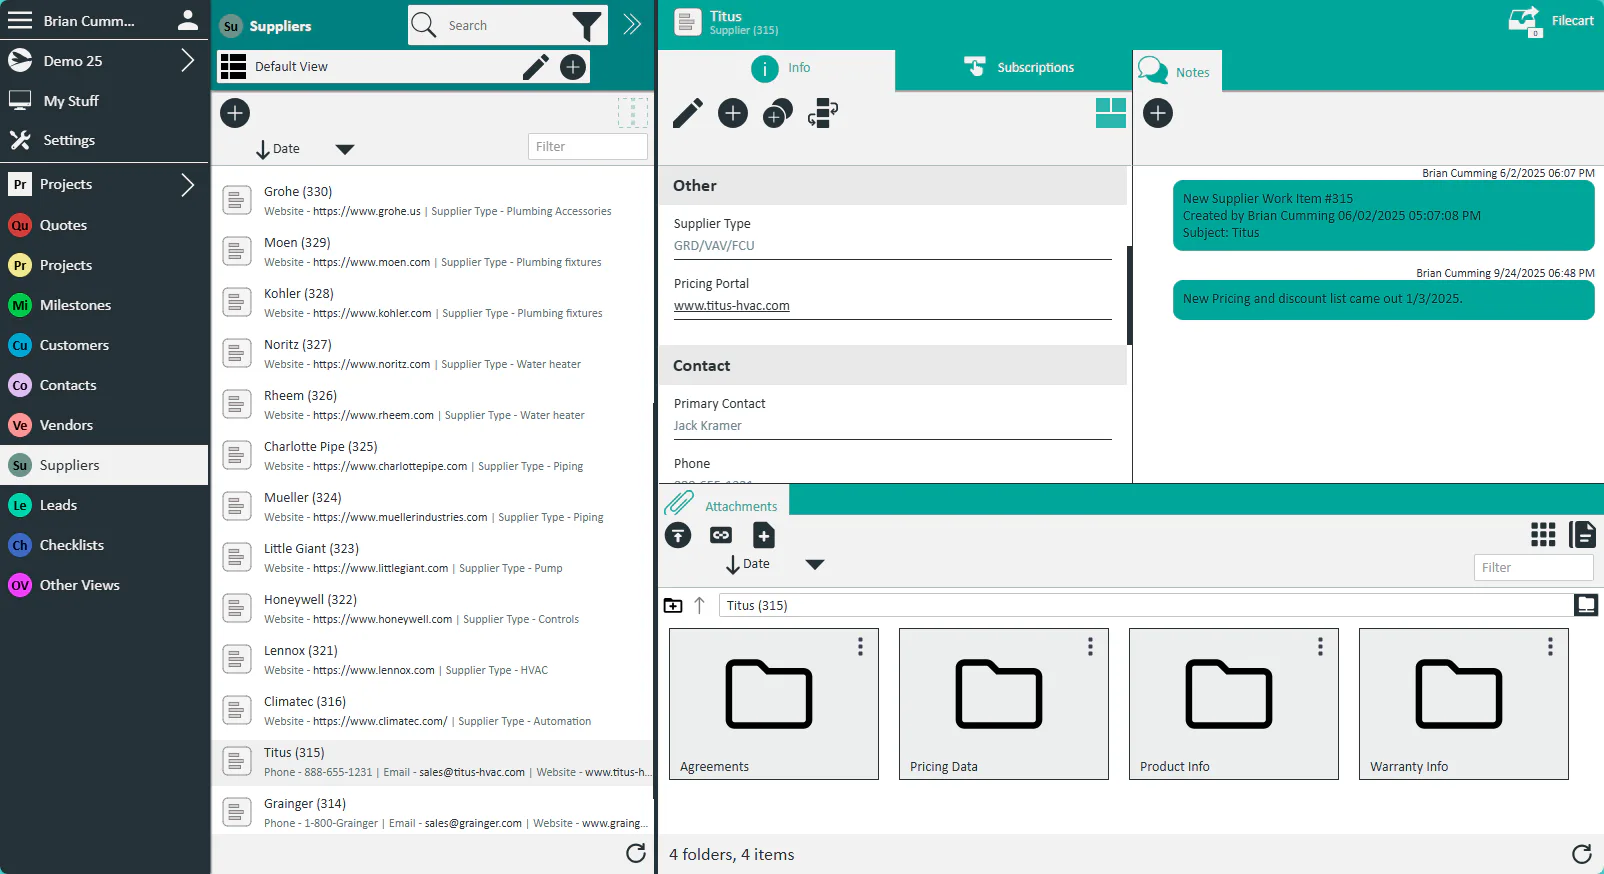Edit the Default View with pencil icon
The width and height of the screenshot is (1604, 874).
536,67
